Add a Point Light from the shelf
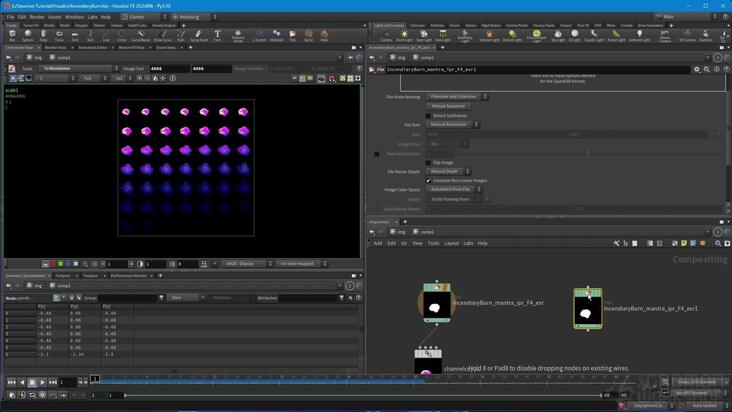Screen dimensions: 732x412 (x=404, y=35)
